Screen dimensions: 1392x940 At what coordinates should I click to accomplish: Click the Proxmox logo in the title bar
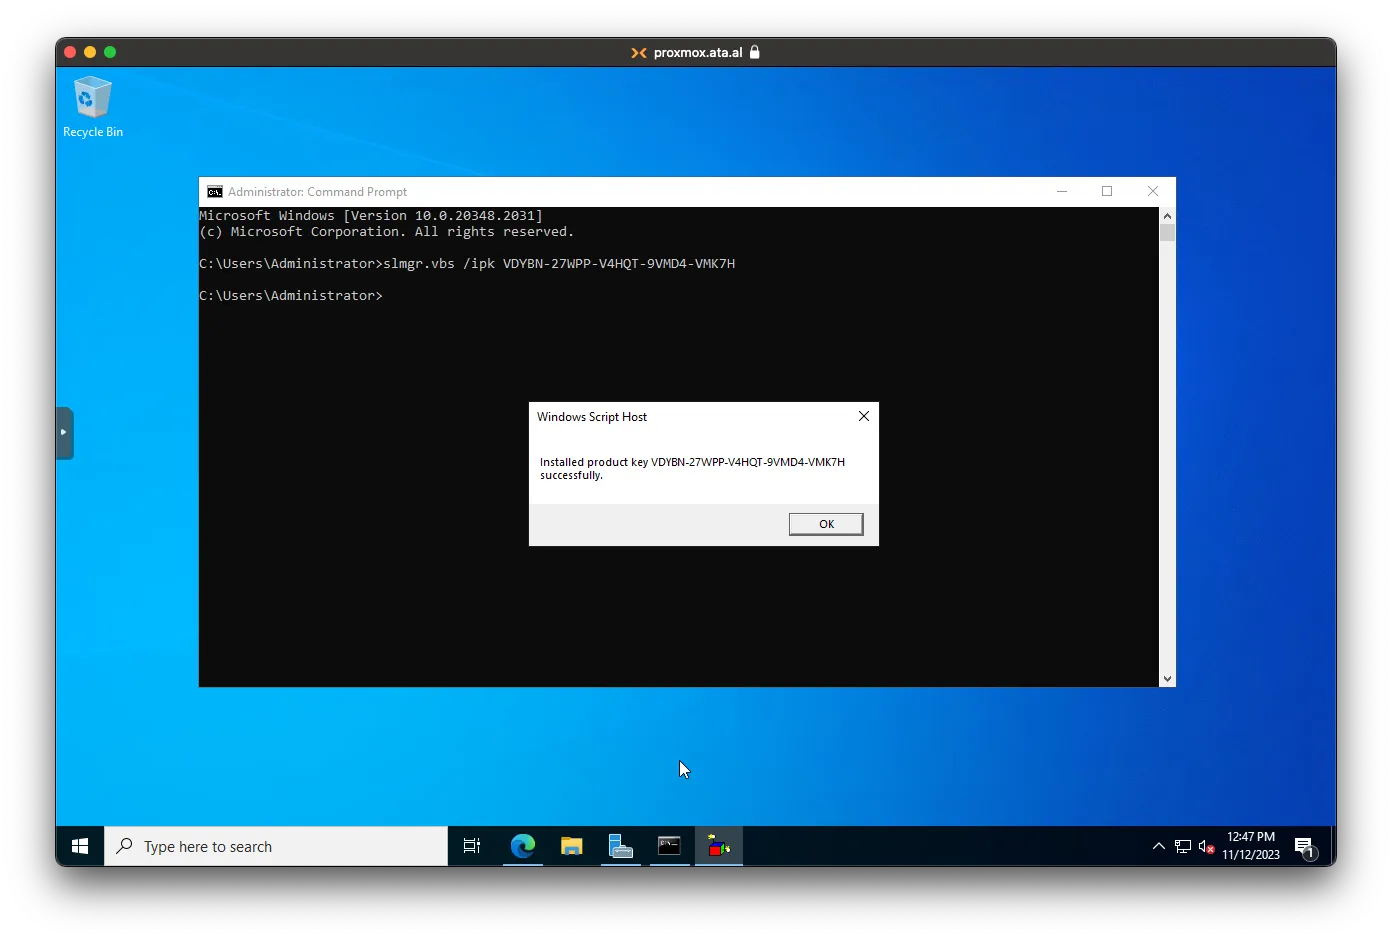point(638,53)
